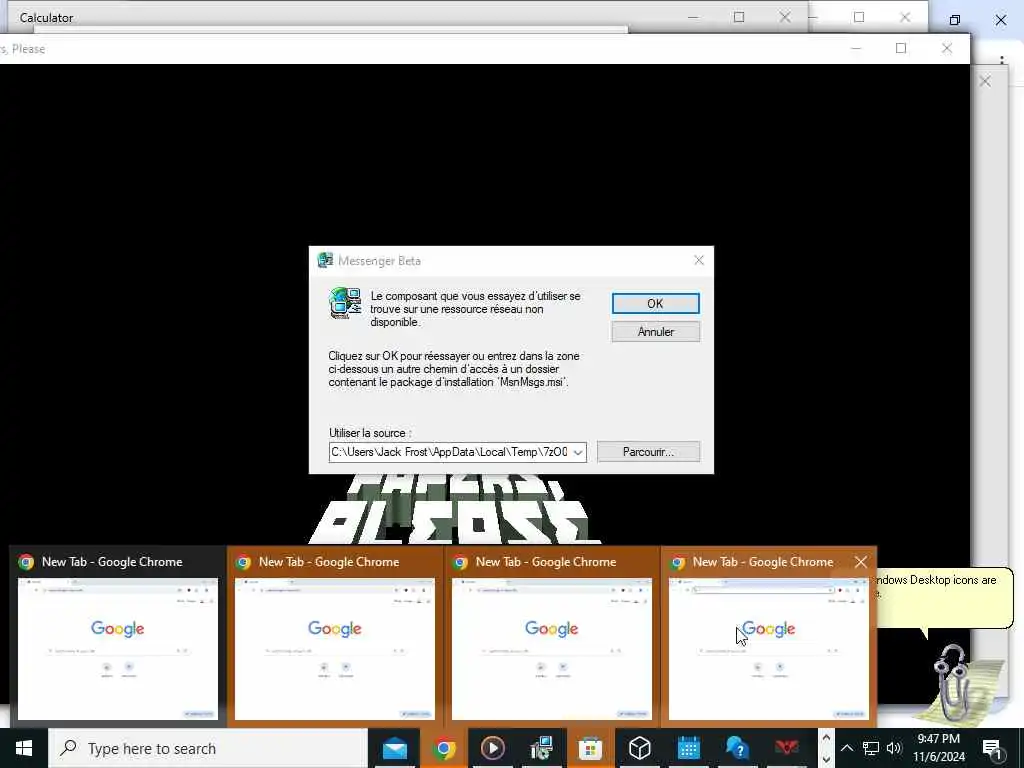Select the third New Tab Chrome thumbnail
Image resolution: width=1024 pixels, height=768 pixels.
click(551, 637)
